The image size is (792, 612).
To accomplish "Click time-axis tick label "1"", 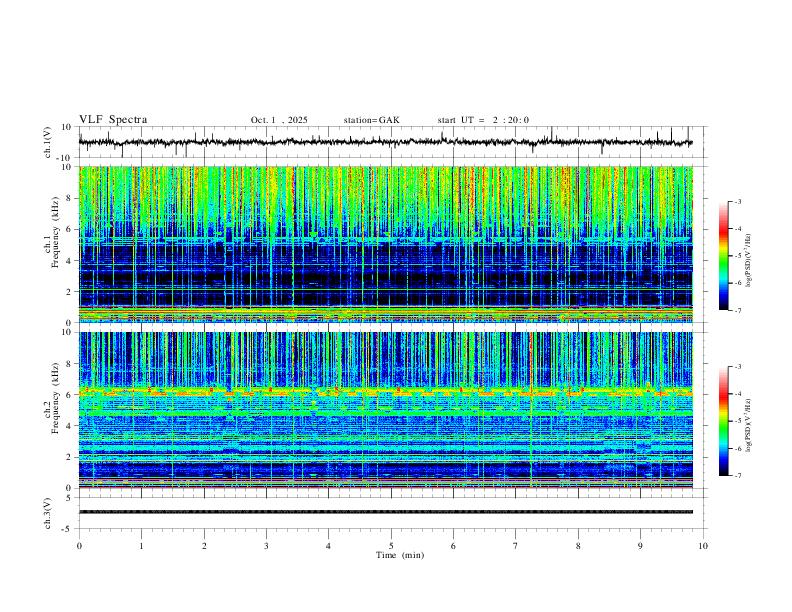I will coord(141,546).
